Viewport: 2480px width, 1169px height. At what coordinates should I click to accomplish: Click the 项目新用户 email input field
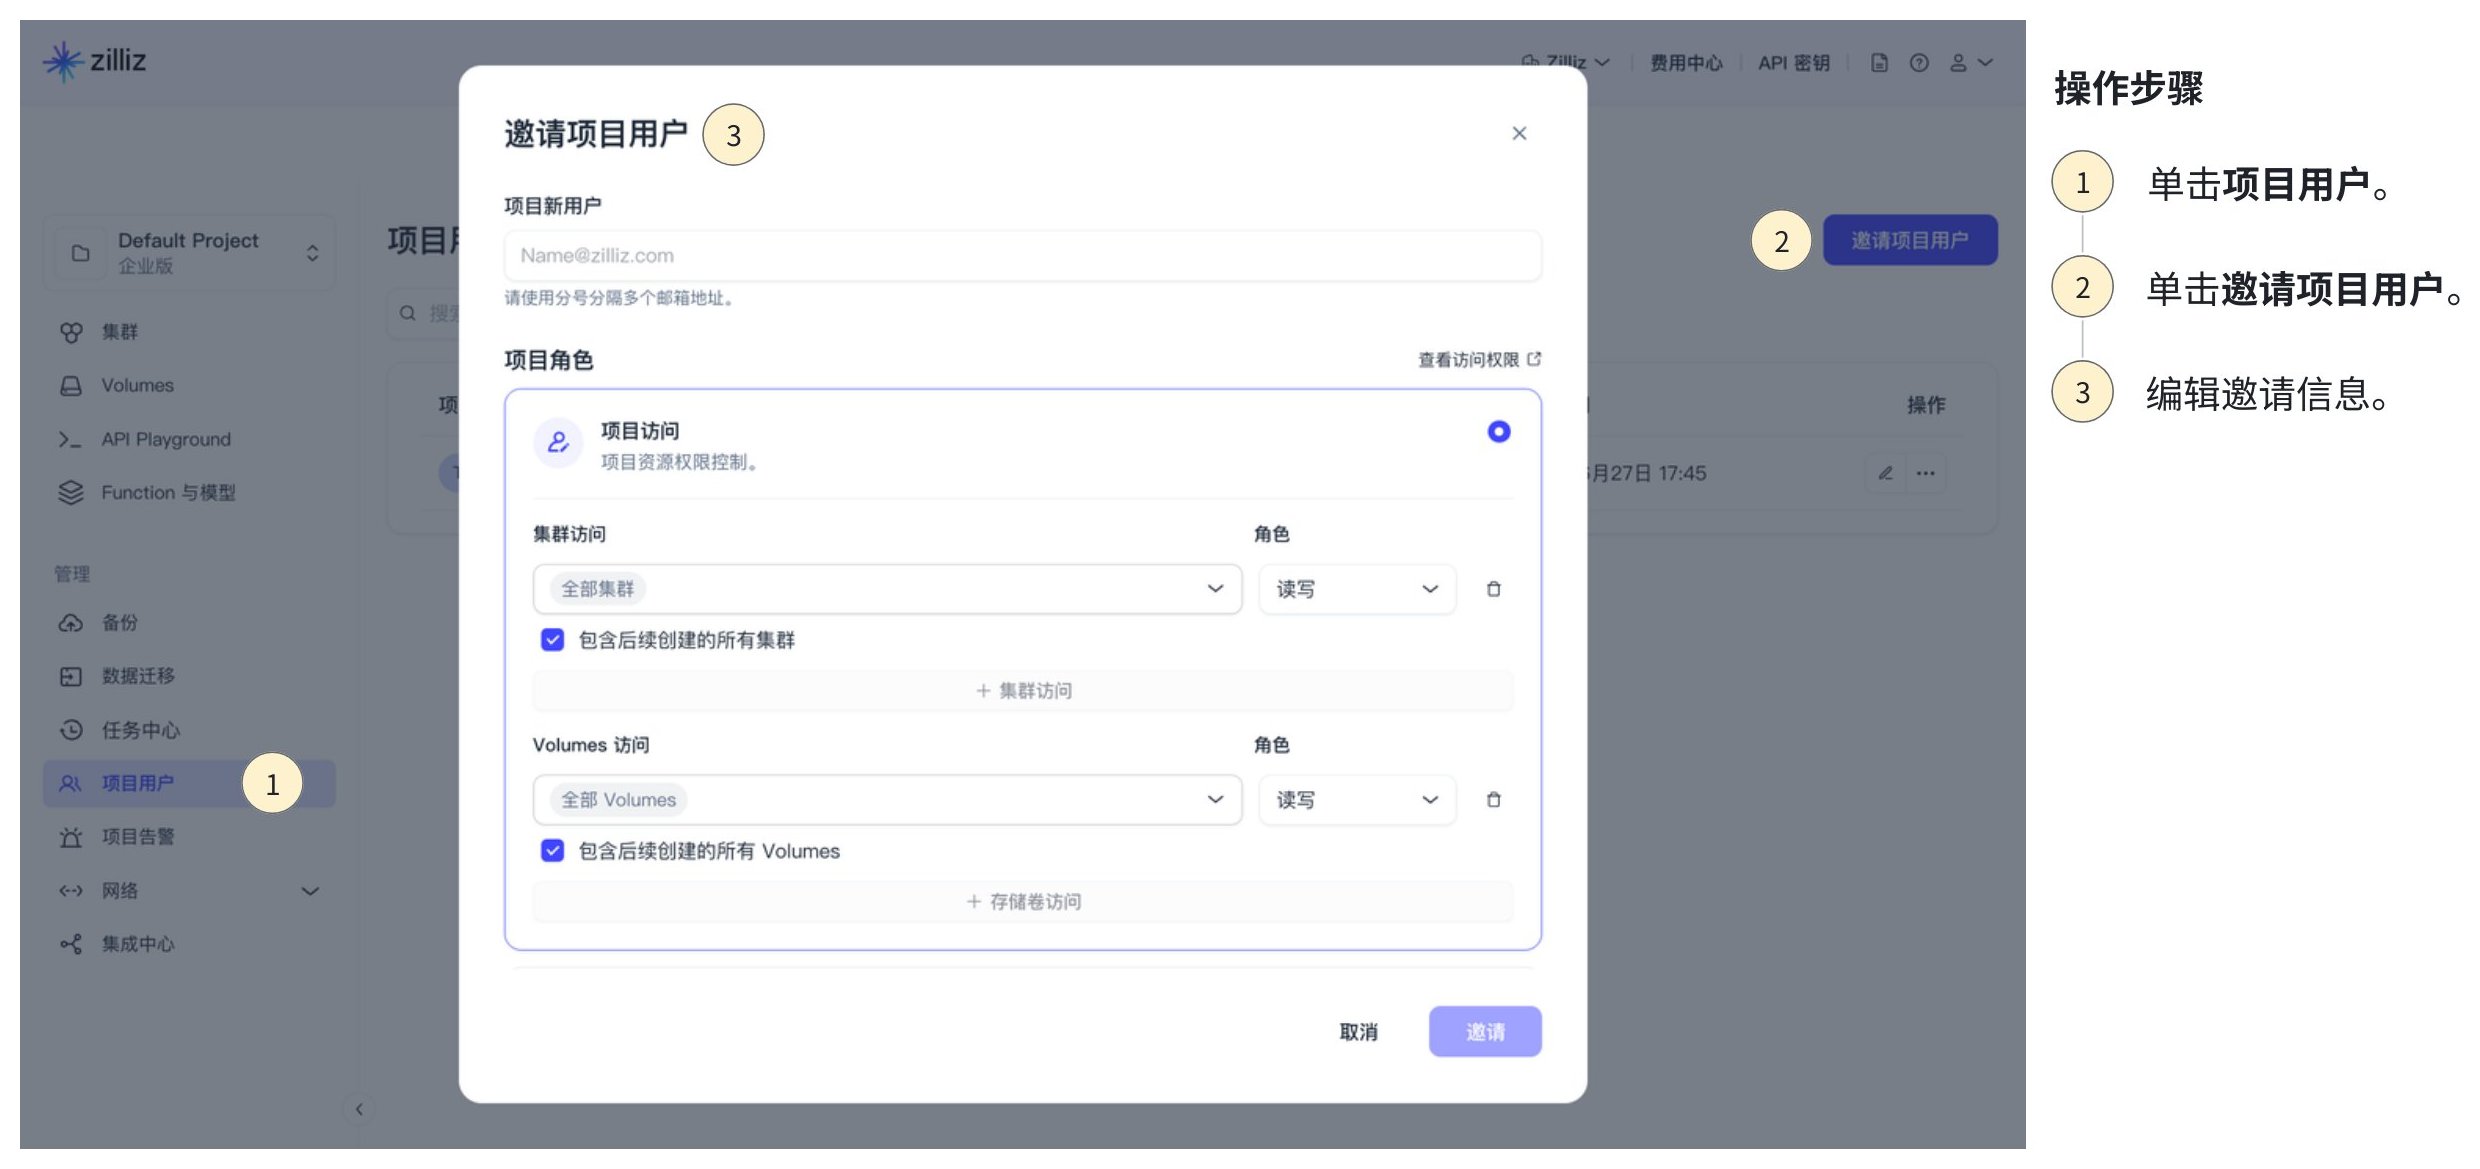(x=1022, y=255)
